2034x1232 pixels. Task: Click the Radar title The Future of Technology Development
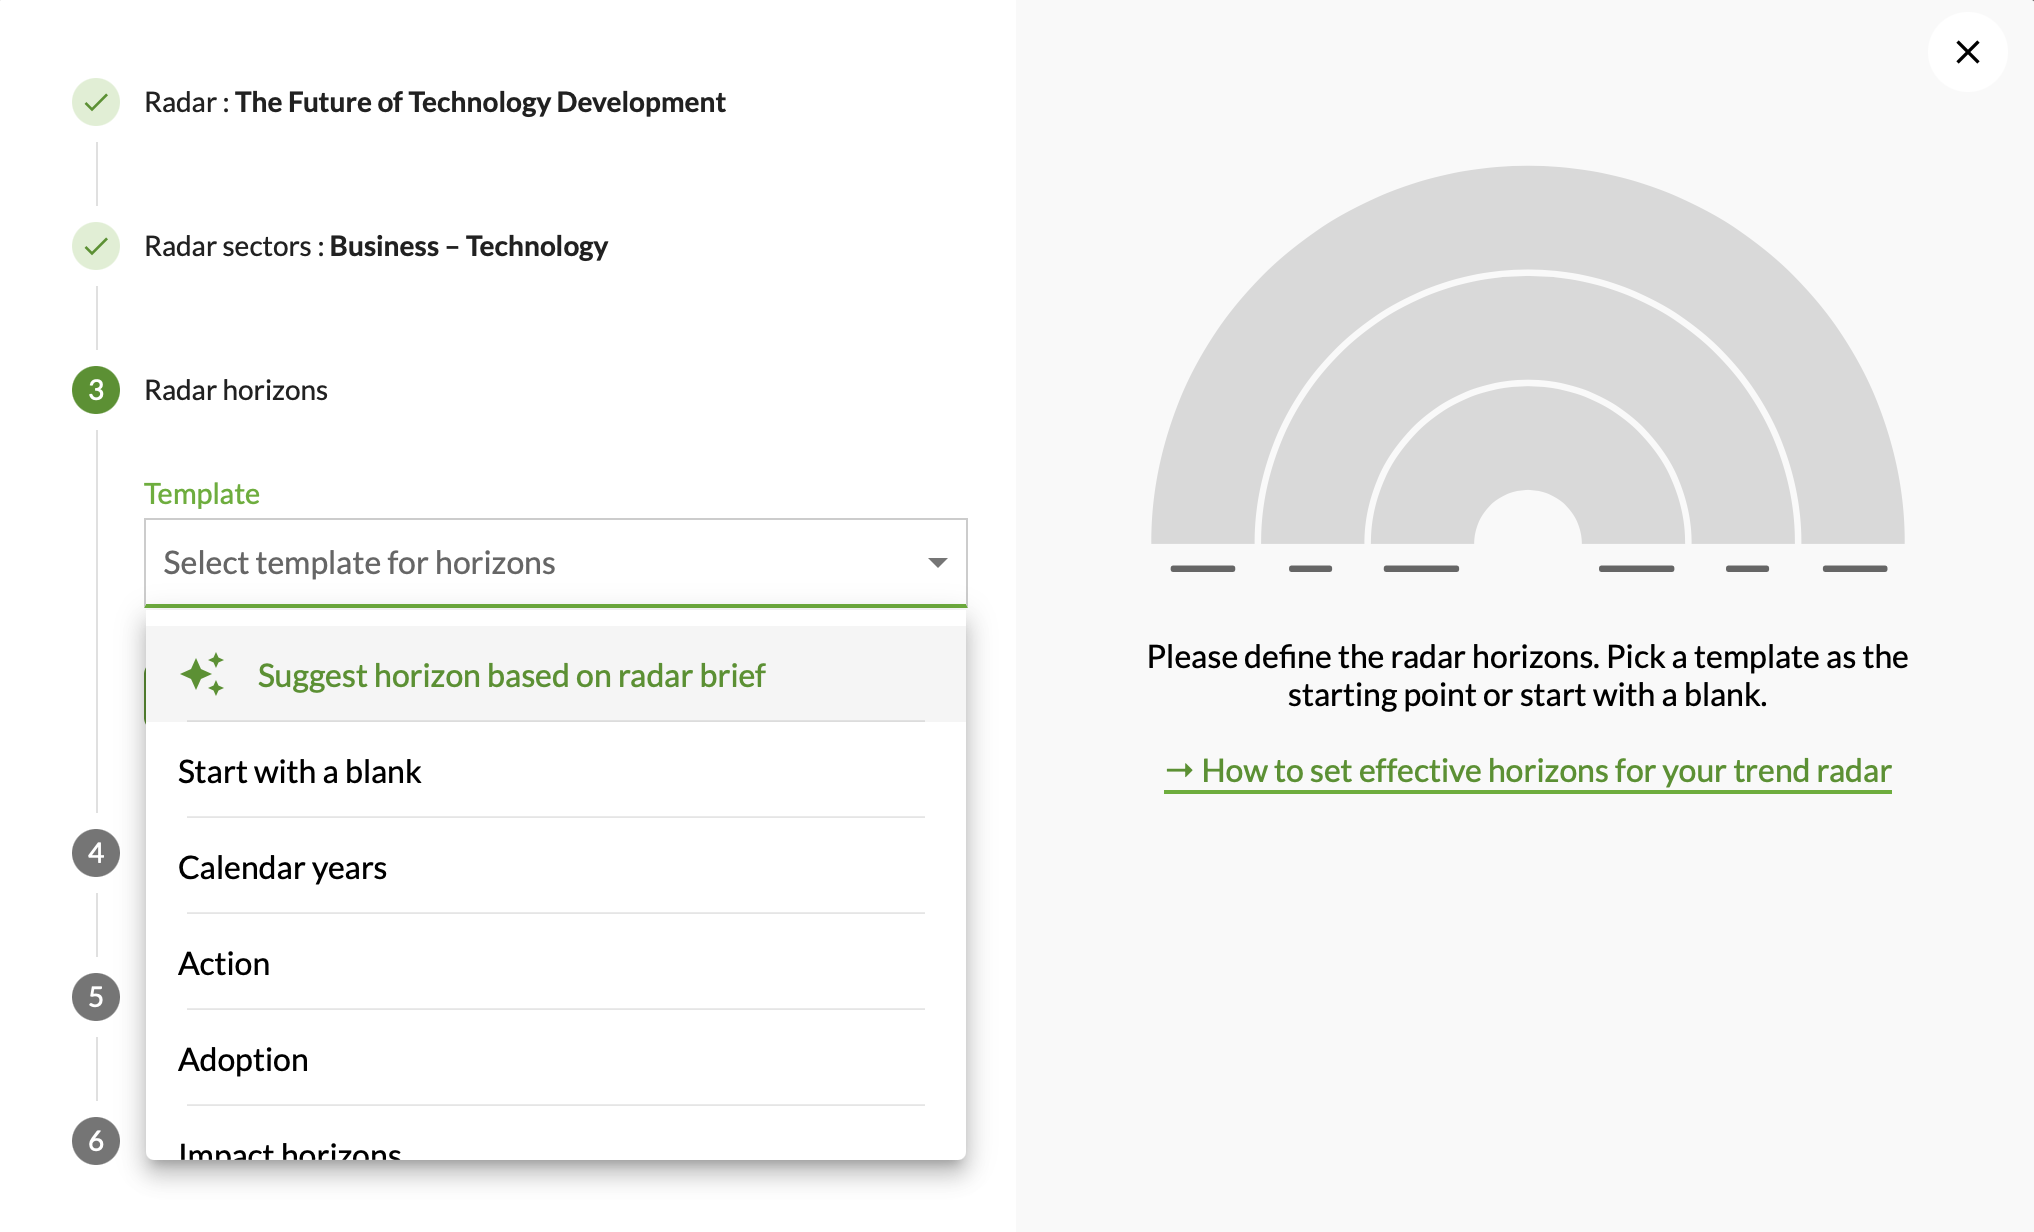click(x=435, y=102)
